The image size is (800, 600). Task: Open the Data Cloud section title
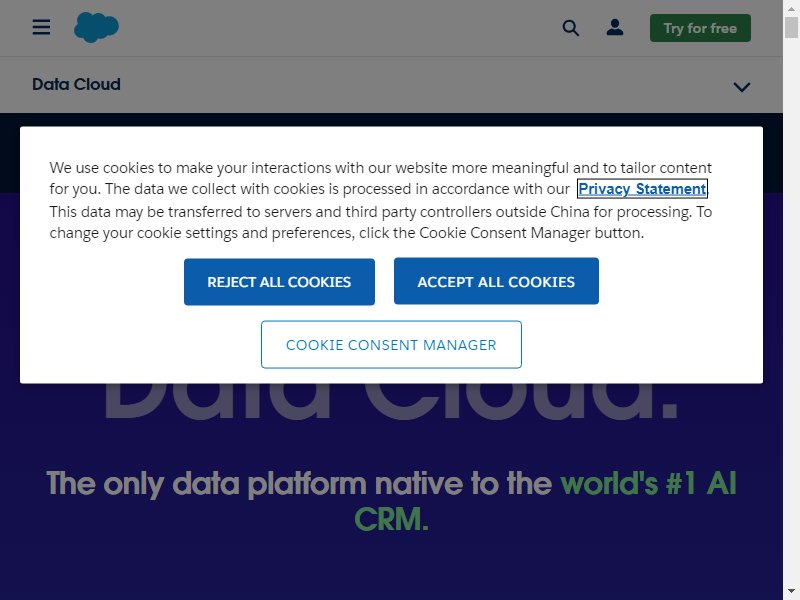pos(77,84)
